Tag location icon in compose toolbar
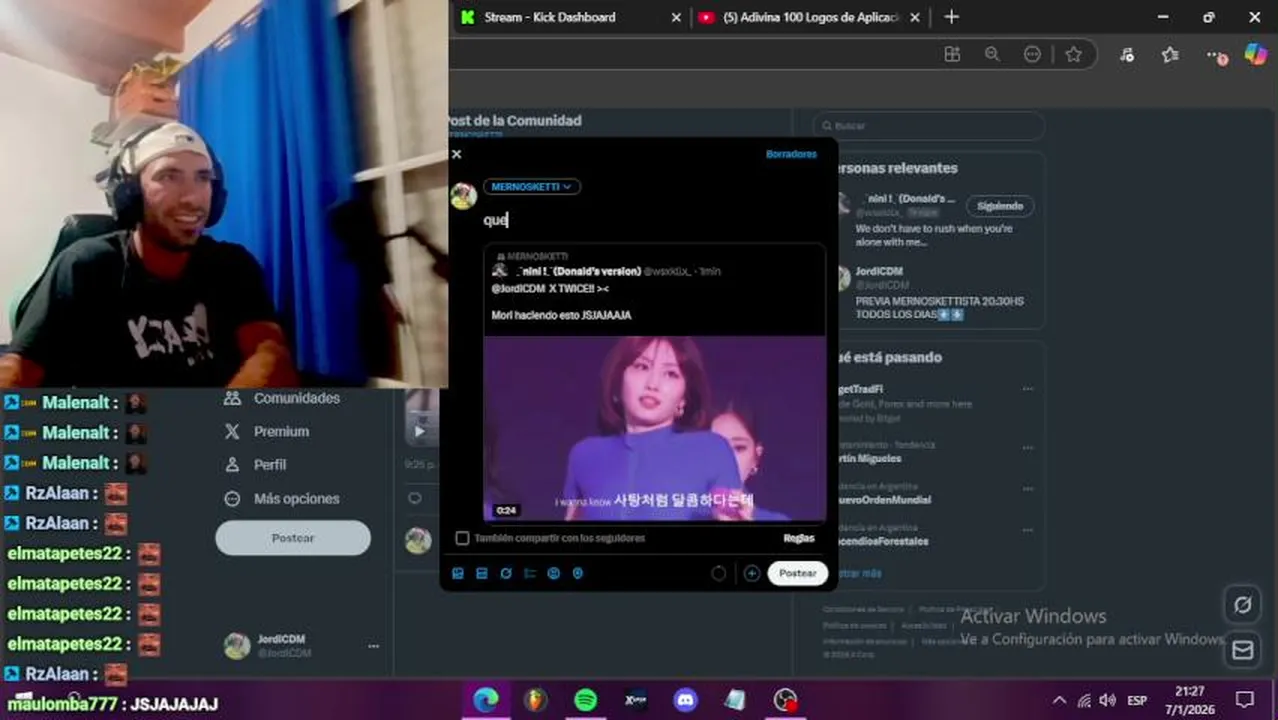 point(578,574)
